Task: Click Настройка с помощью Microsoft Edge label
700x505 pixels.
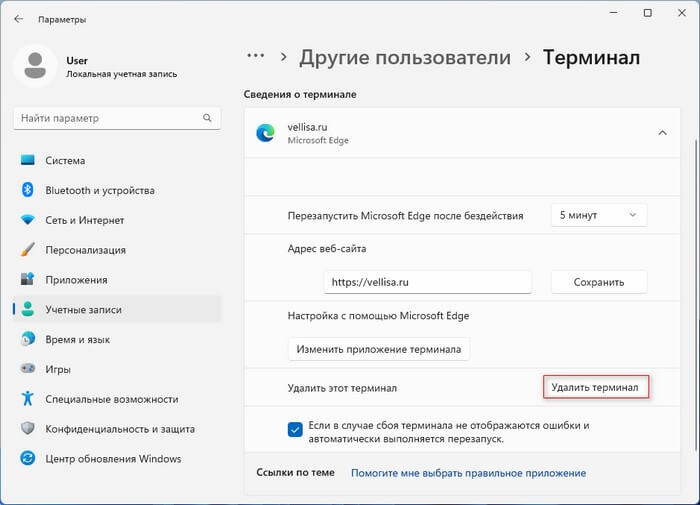Action: point(378,316)
